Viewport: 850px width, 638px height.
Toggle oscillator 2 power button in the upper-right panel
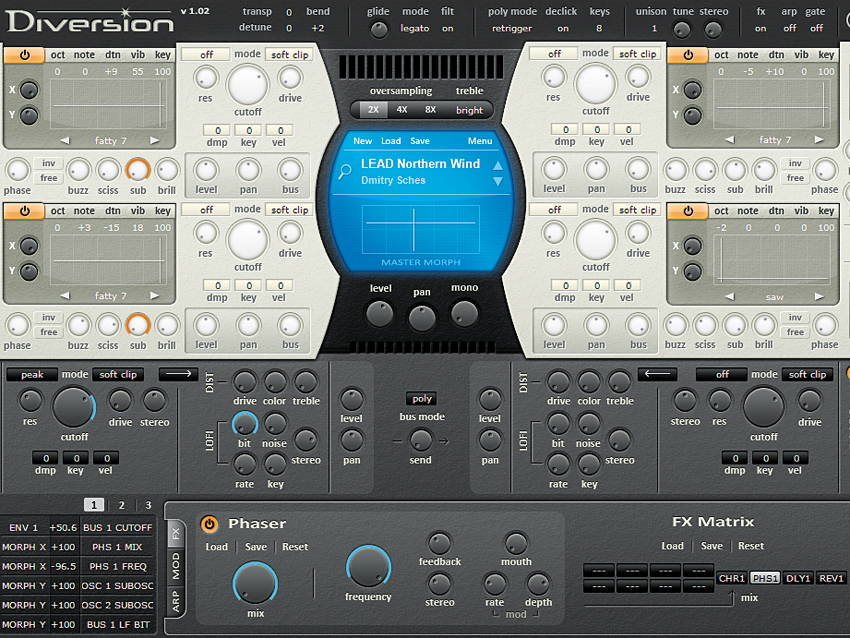tap(688, 55)
